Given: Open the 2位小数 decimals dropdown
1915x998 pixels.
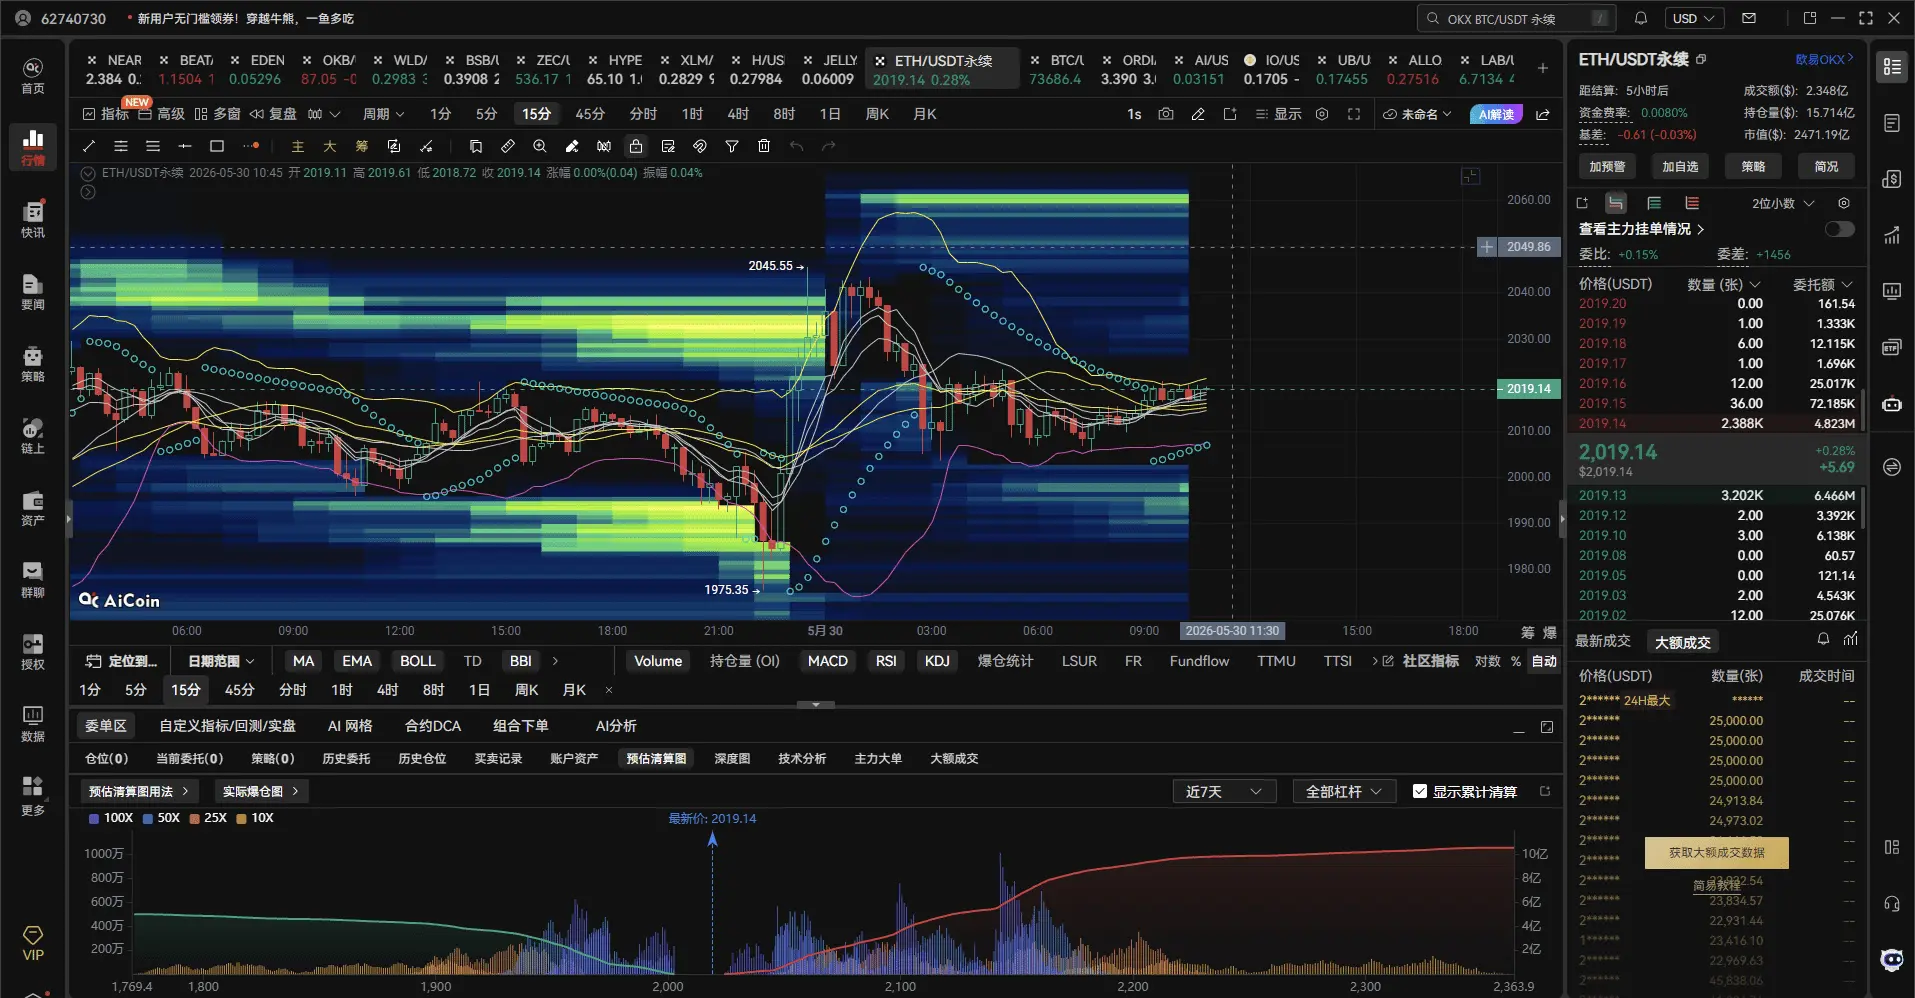Looking at the screenshot, I should (x=1783, y=203).
